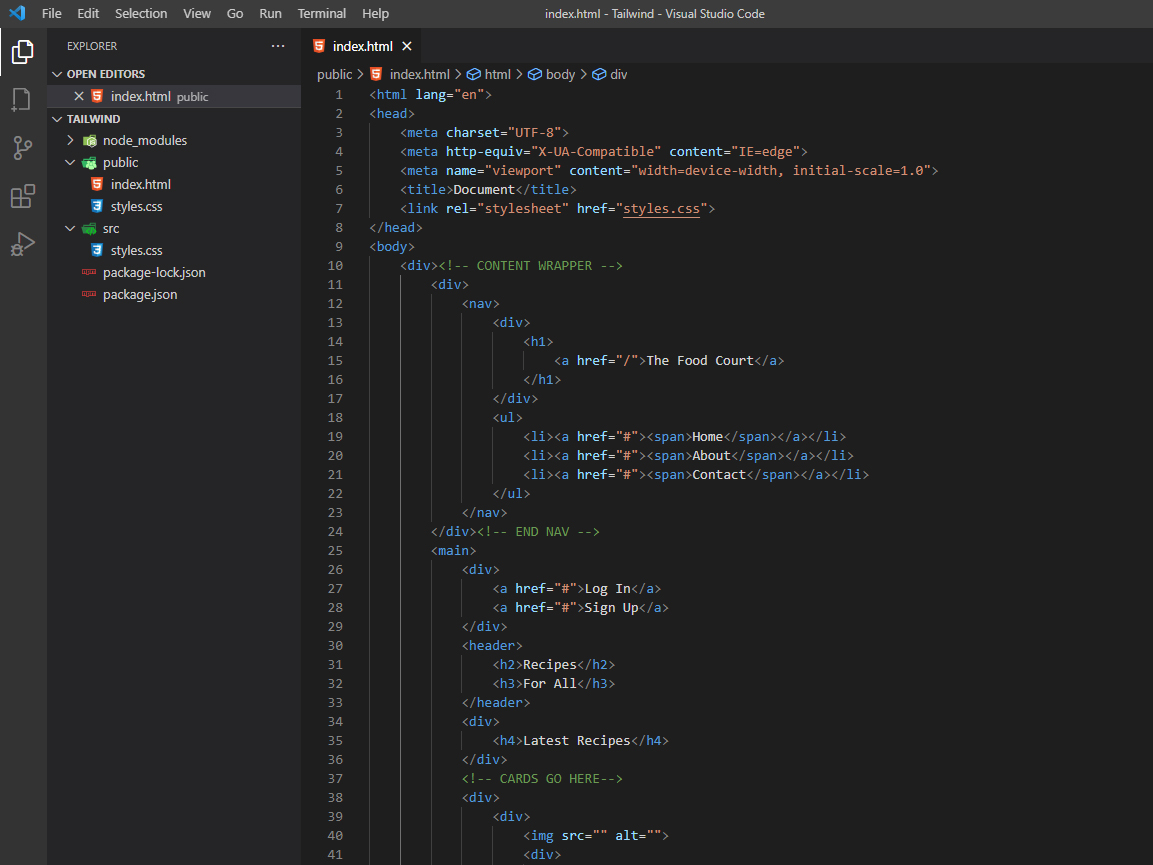Open the Source Control view
The height and width of the screenshot is (865, 1153).
[x=22, y=149]
